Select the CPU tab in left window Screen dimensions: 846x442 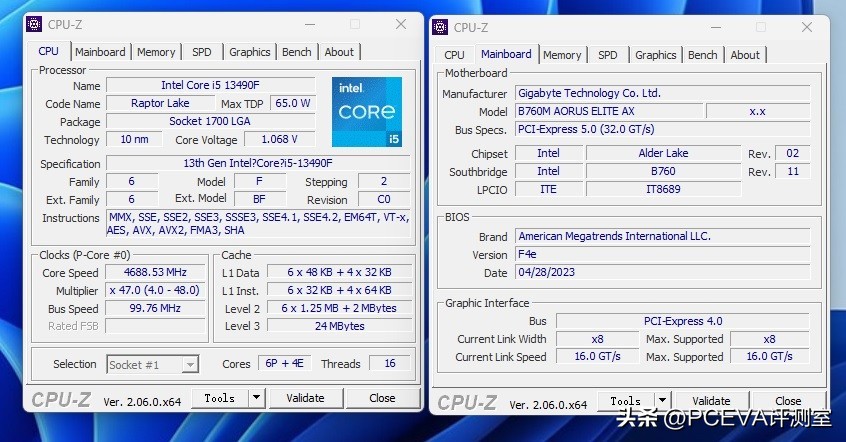pyautogui.click(x=49, y=51)
